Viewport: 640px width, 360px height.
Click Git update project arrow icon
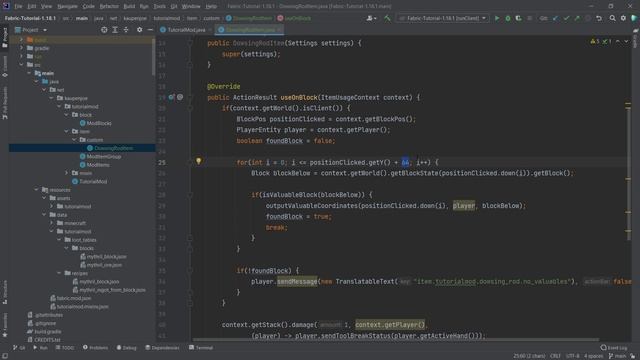[556, 18]
